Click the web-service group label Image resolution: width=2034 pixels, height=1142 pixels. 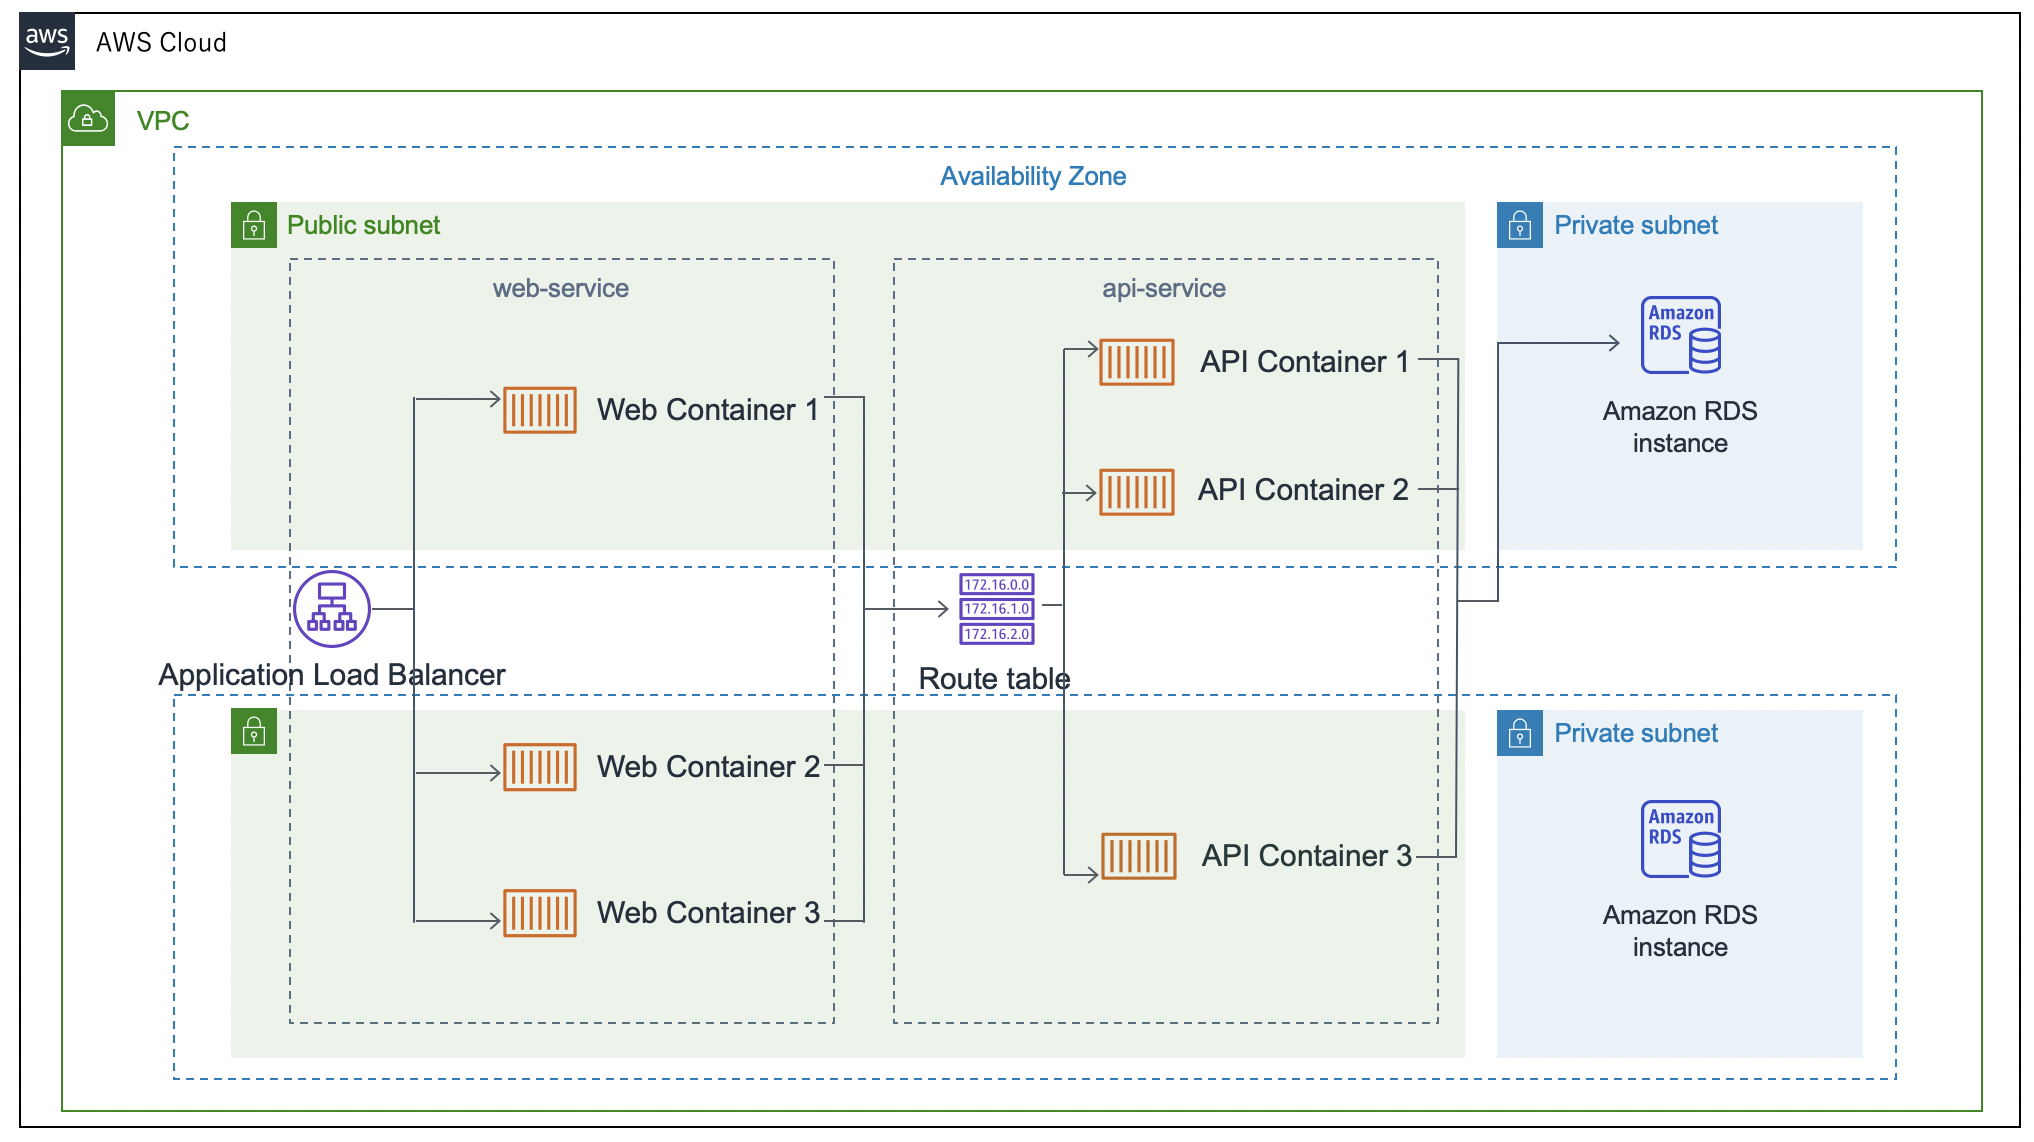(561, 288)
